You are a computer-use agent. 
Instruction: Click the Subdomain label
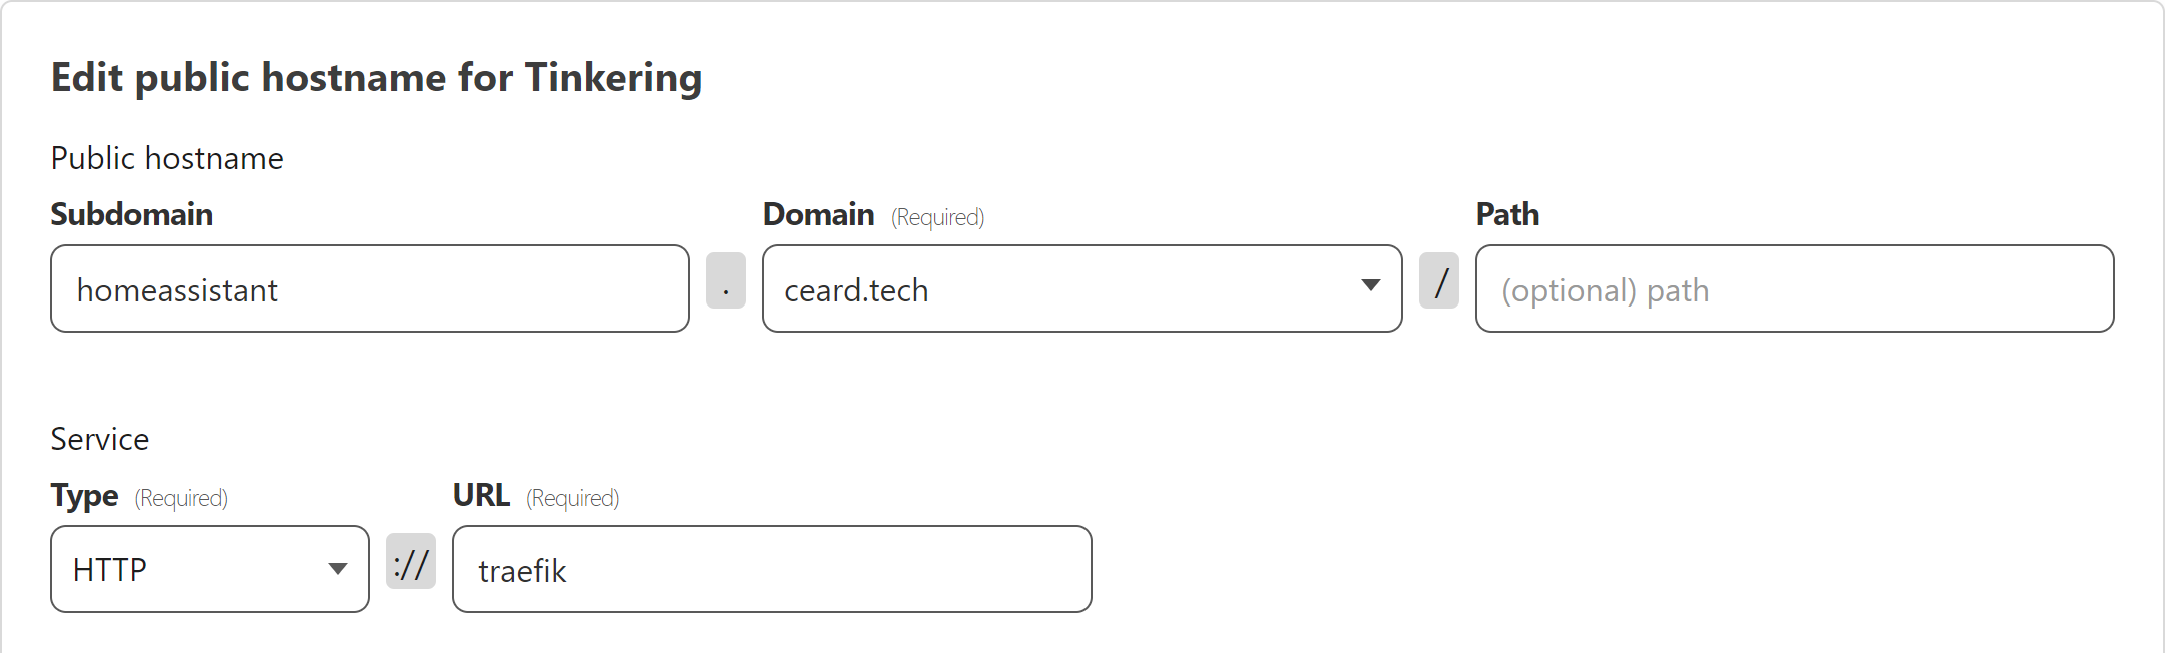click(x=131, y=214)
